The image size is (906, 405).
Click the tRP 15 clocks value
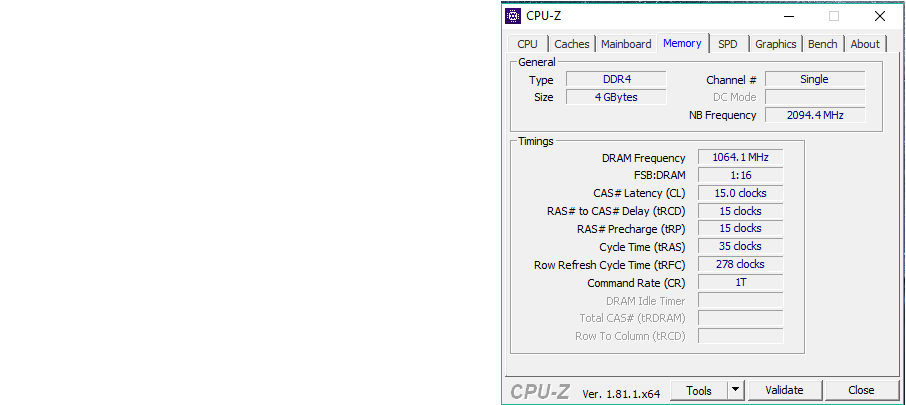[740, 228]
